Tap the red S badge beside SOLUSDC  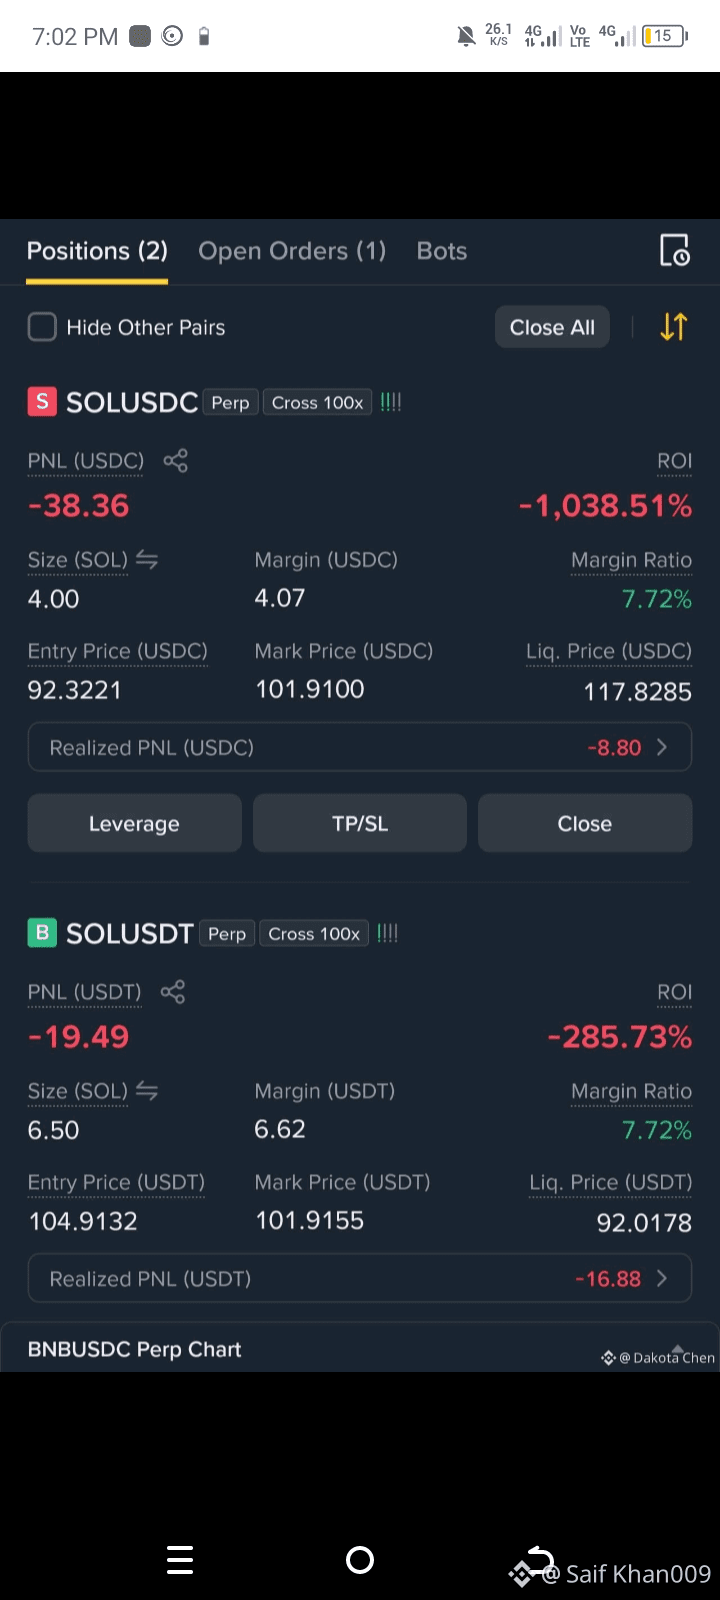point(42,402)
